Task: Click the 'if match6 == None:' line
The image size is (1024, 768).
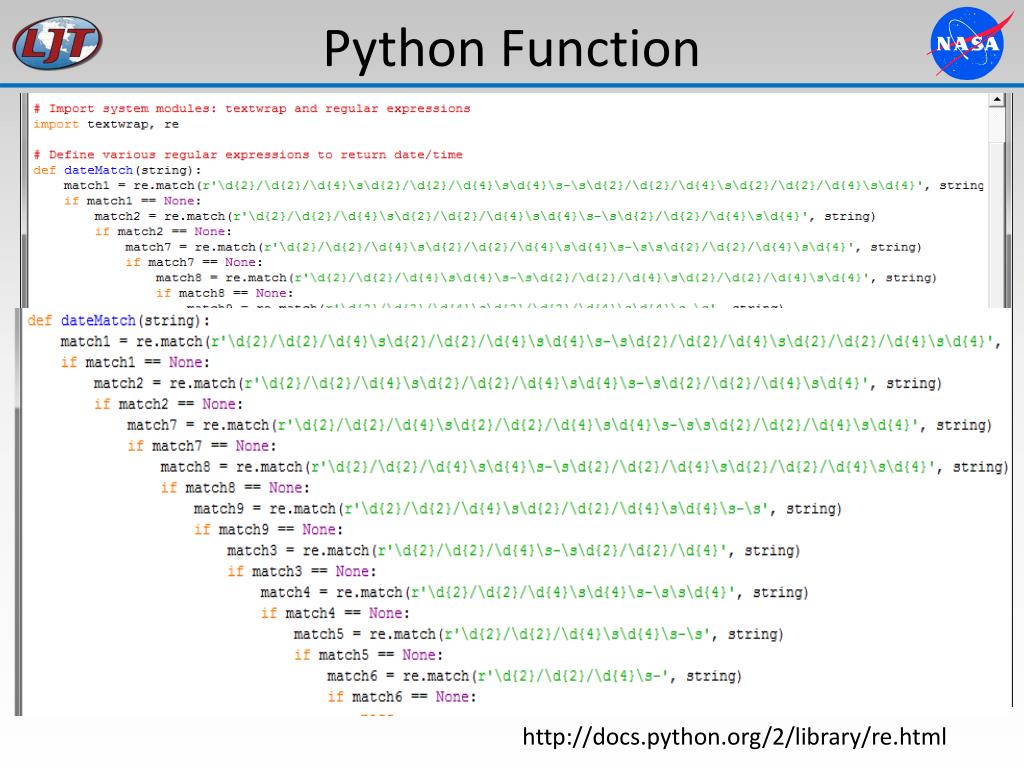Action: [402, 697]
